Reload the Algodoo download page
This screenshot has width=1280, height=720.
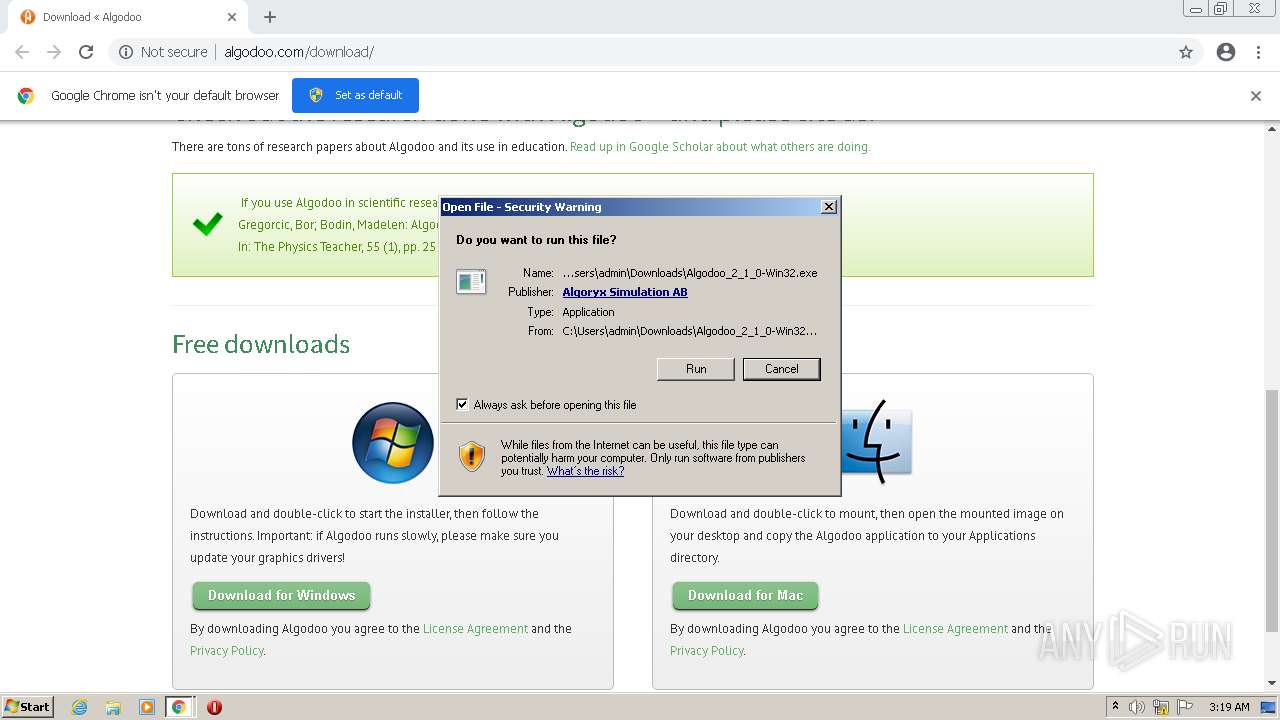86,52
